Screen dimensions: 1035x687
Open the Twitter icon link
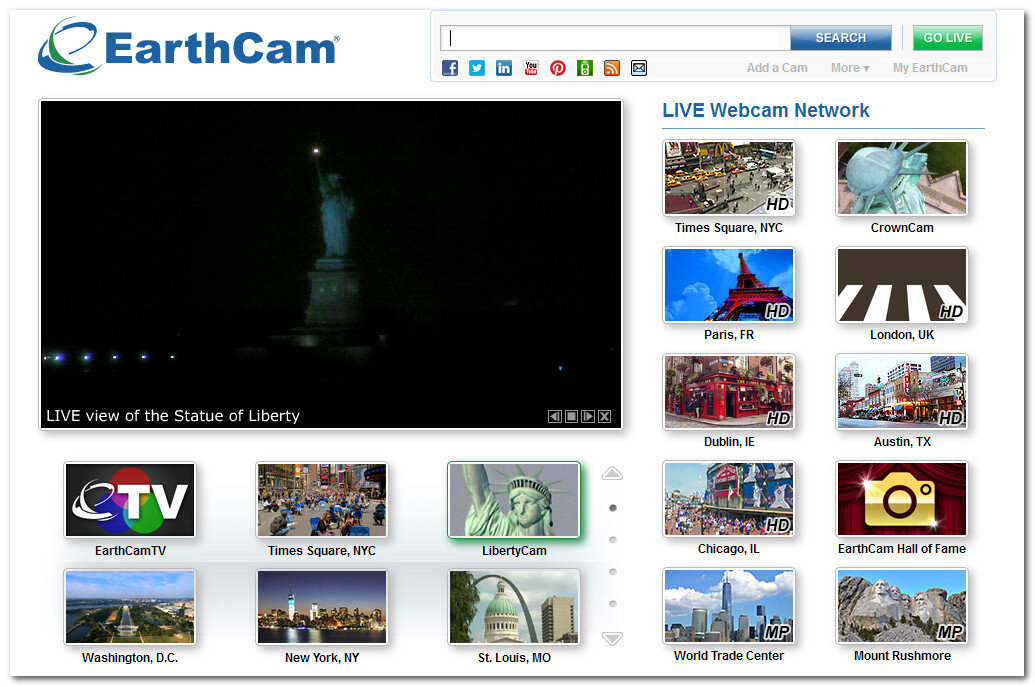[477, 68]
